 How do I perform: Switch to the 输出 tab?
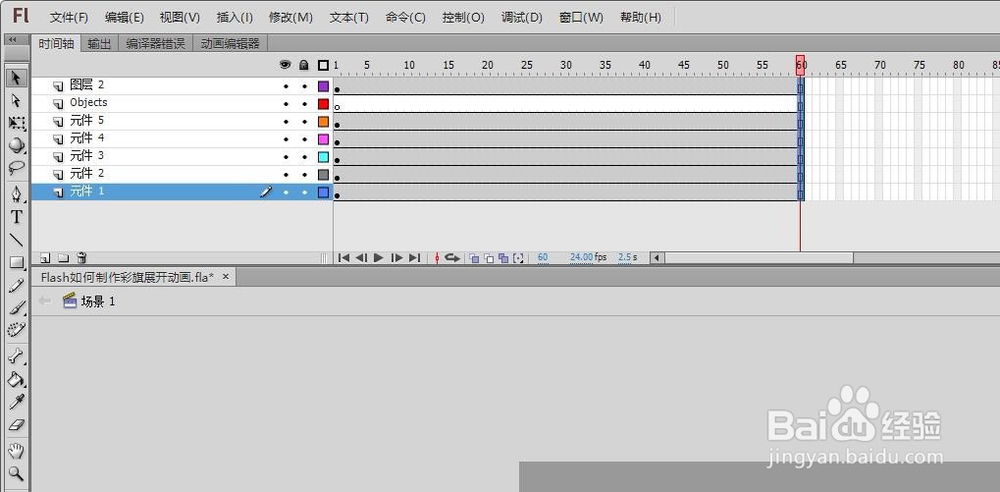99,43
